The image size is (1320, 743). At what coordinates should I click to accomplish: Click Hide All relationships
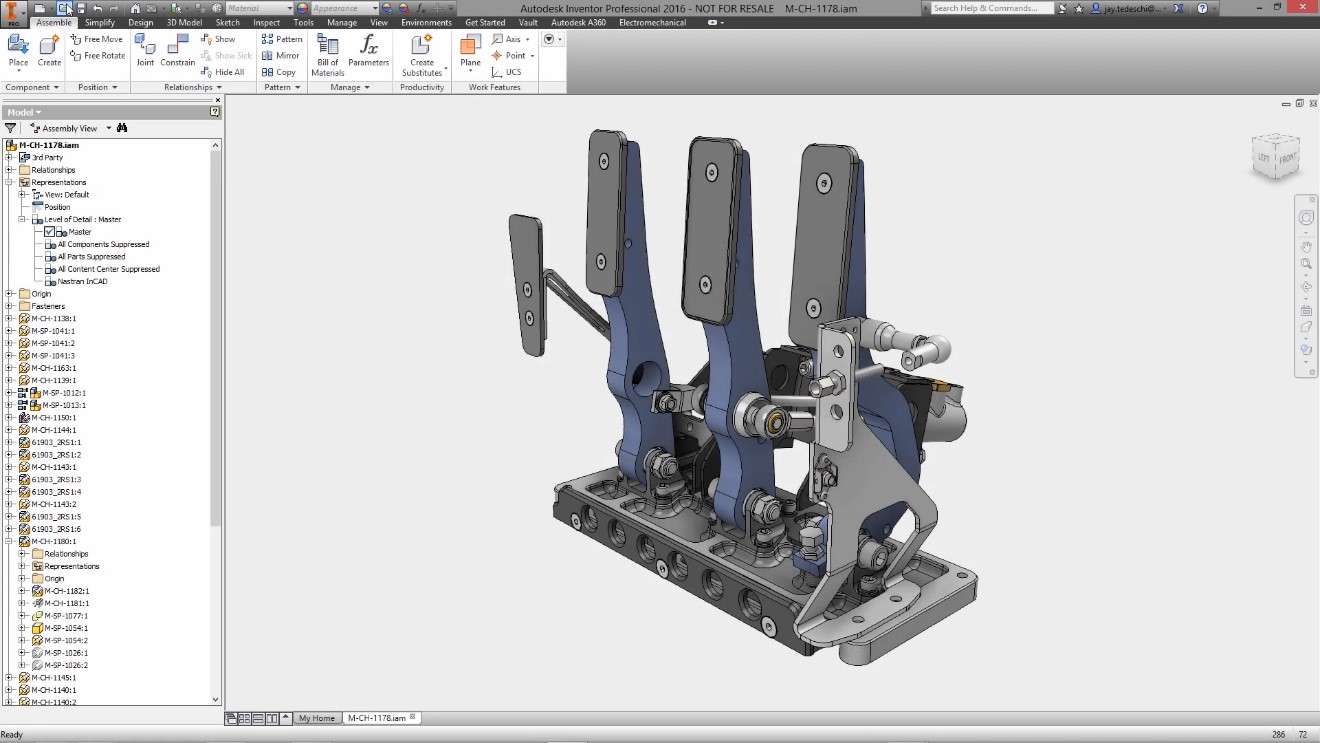coord(223,72)
